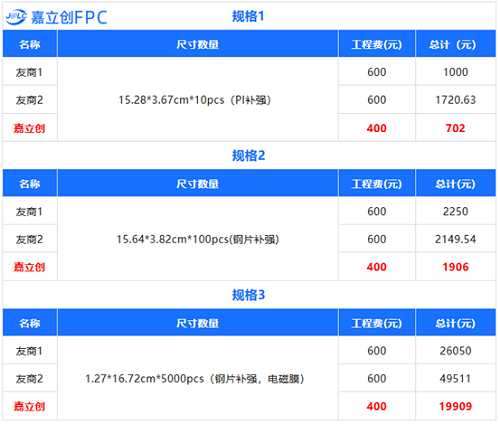
Task: Click 友商2's 600 fee in 规格1
Action: click(377, 100)
